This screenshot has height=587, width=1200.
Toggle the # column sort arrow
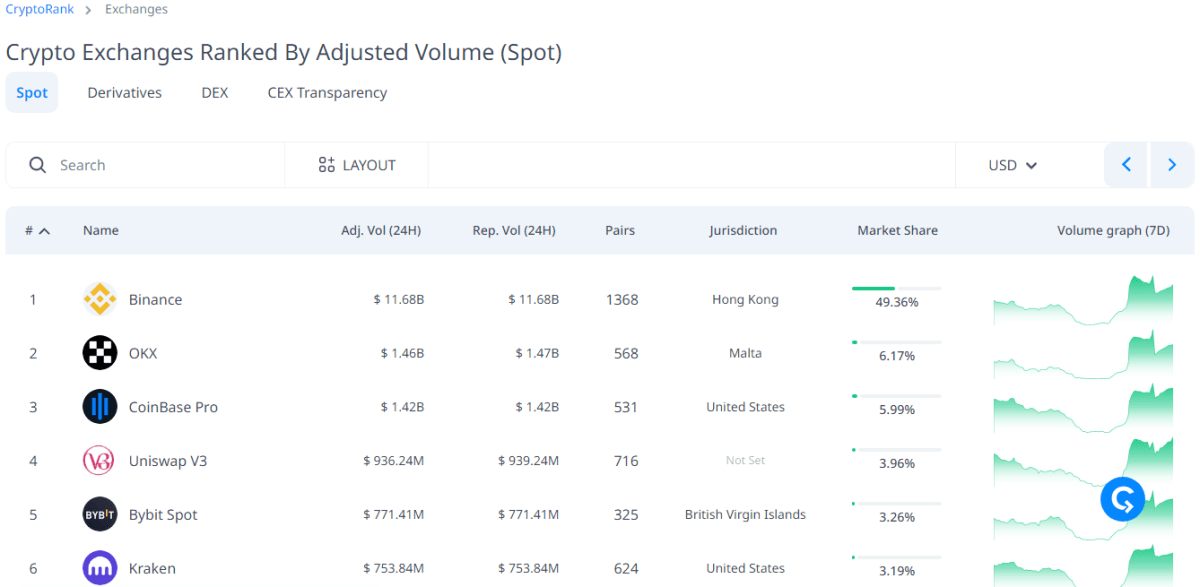click(44, 229)
